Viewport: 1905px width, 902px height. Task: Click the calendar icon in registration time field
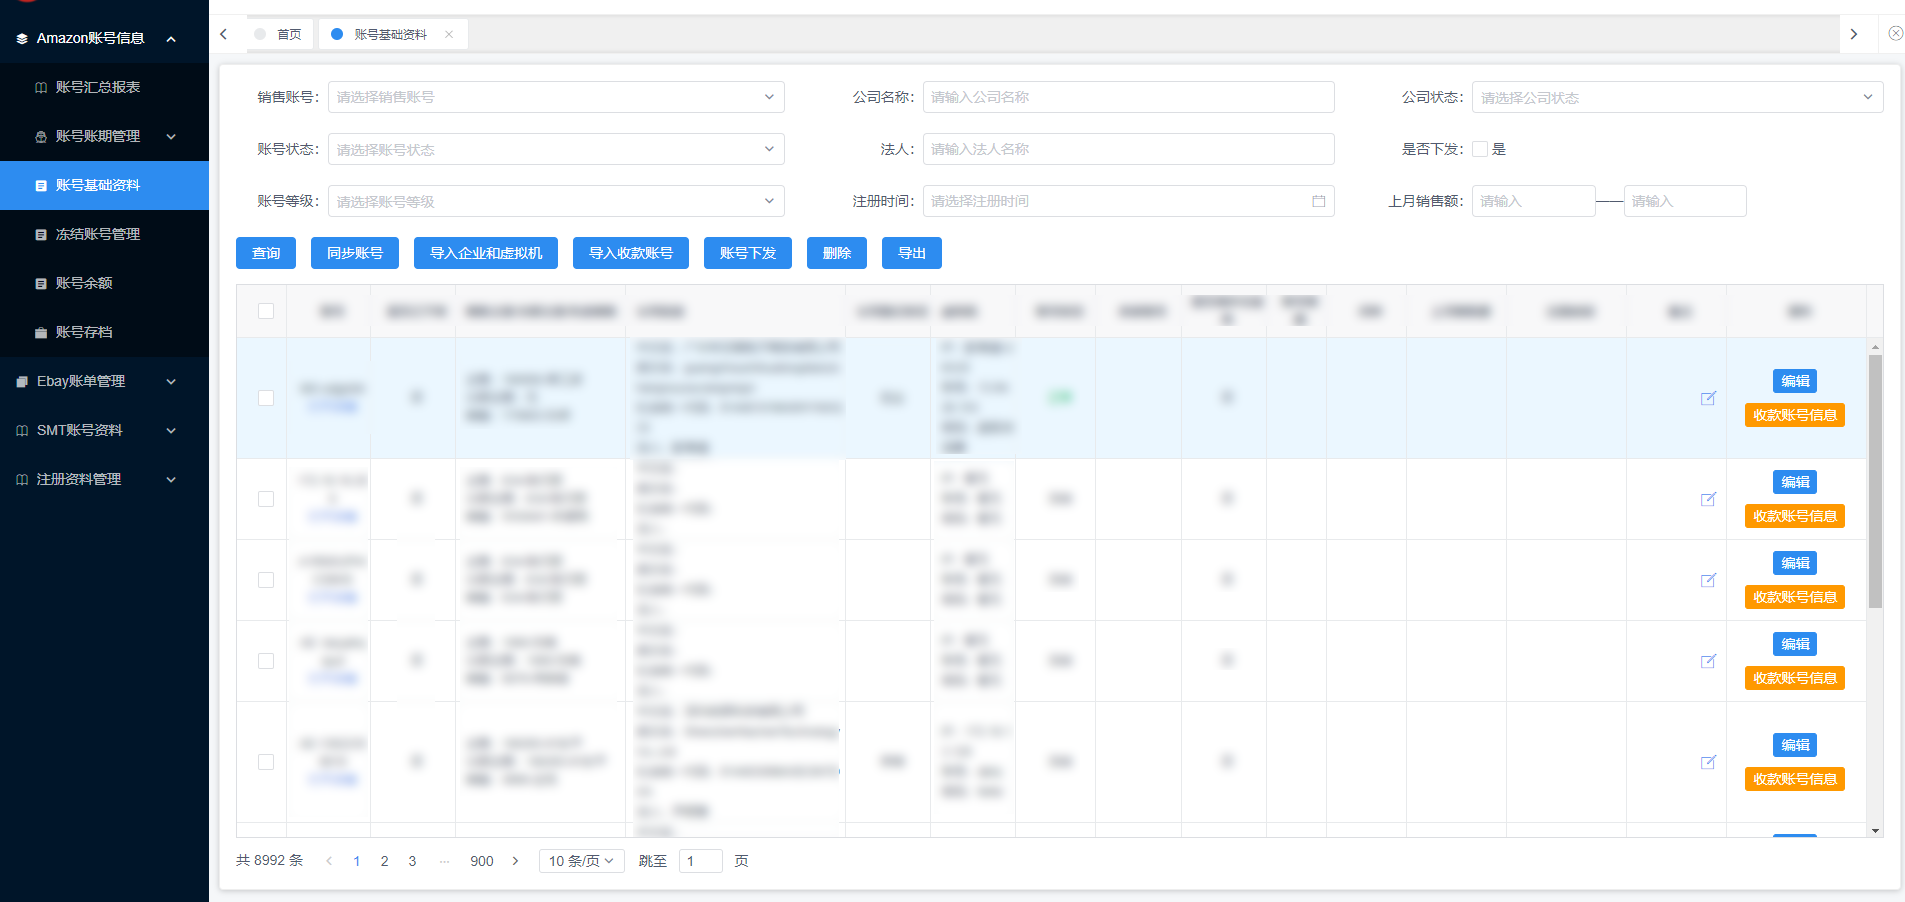[x=1318, y=201]
